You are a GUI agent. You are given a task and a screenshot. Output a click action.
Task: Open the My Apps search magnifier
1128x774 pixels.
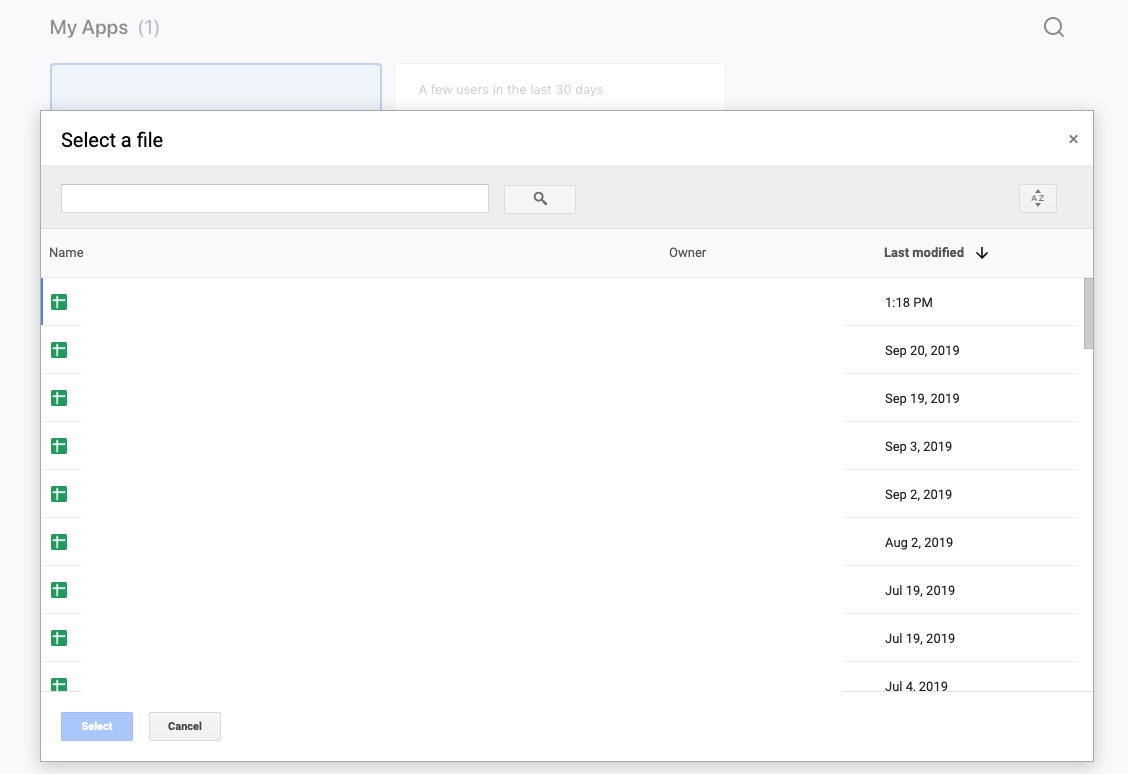pyautogui.click(x=1053, y=28)
